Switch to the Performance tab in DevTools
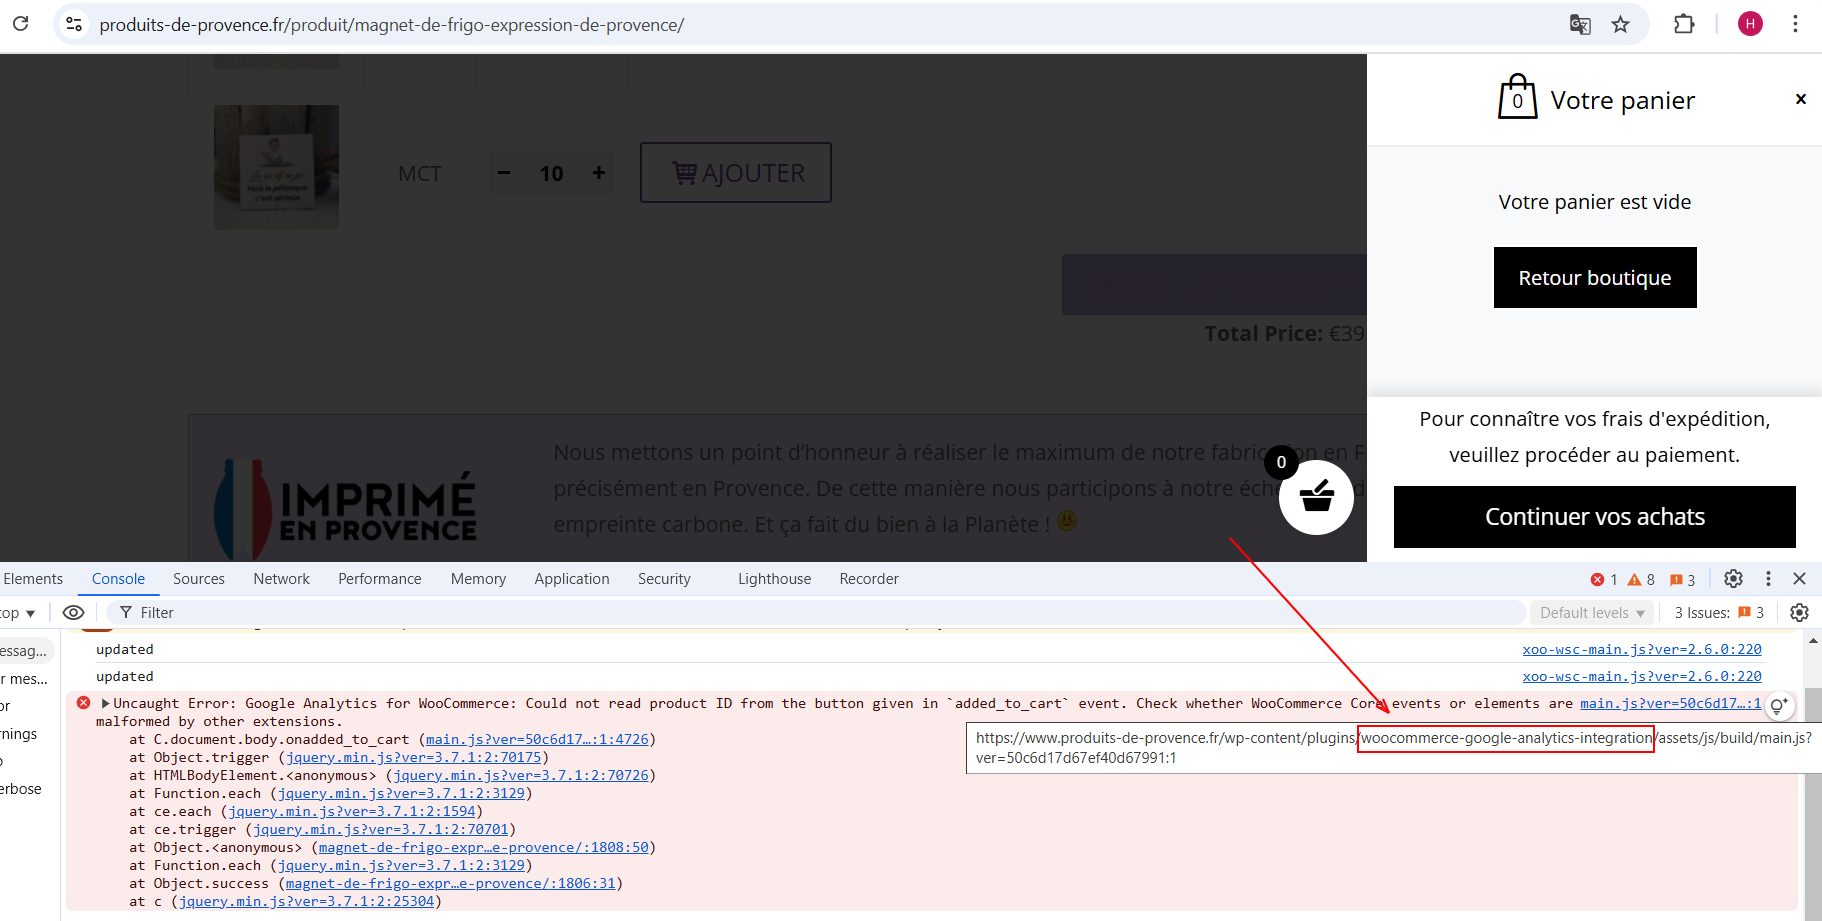1822x921 pixels. click(x=380, y=579)
